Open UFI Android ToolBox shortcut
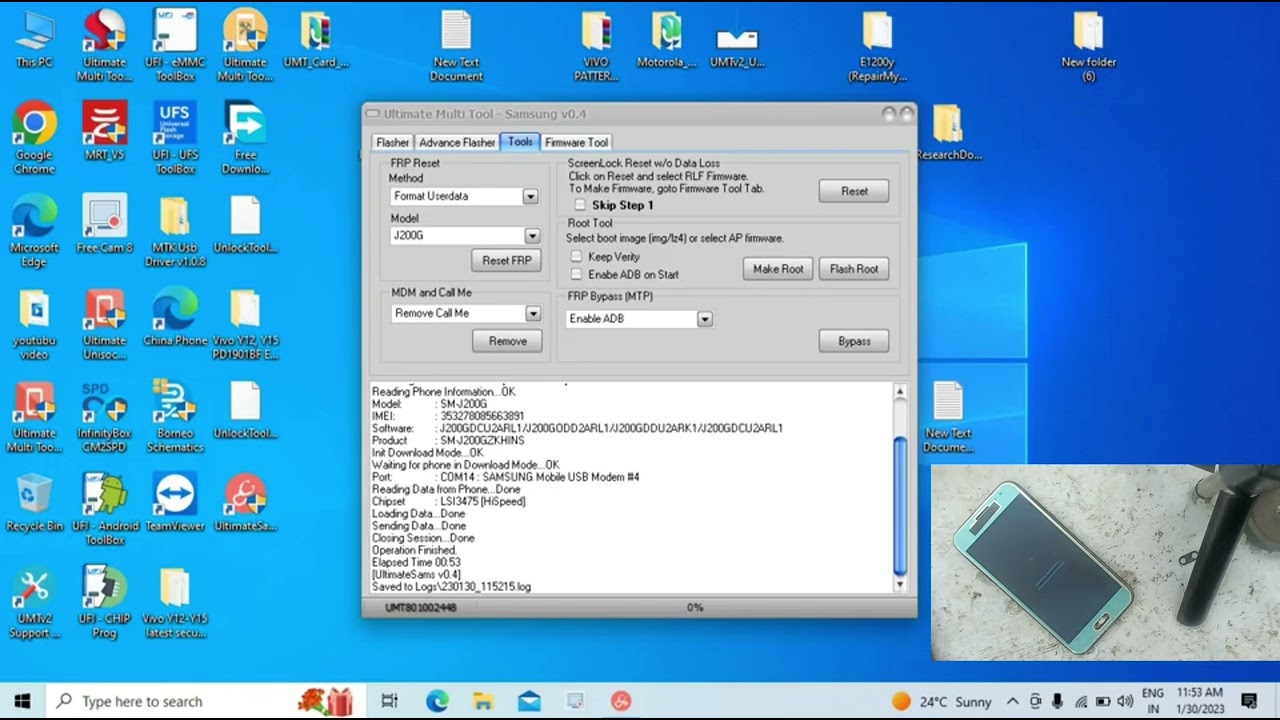 (105, 510)
